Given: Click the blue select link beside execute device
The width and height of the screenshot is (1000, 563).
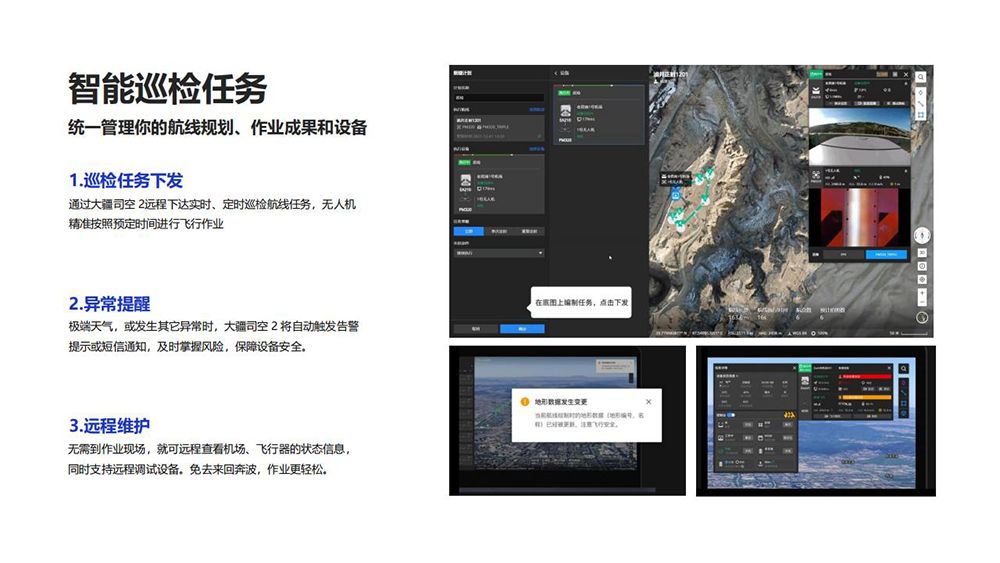Looking at the screenshot, I should 536,148.
